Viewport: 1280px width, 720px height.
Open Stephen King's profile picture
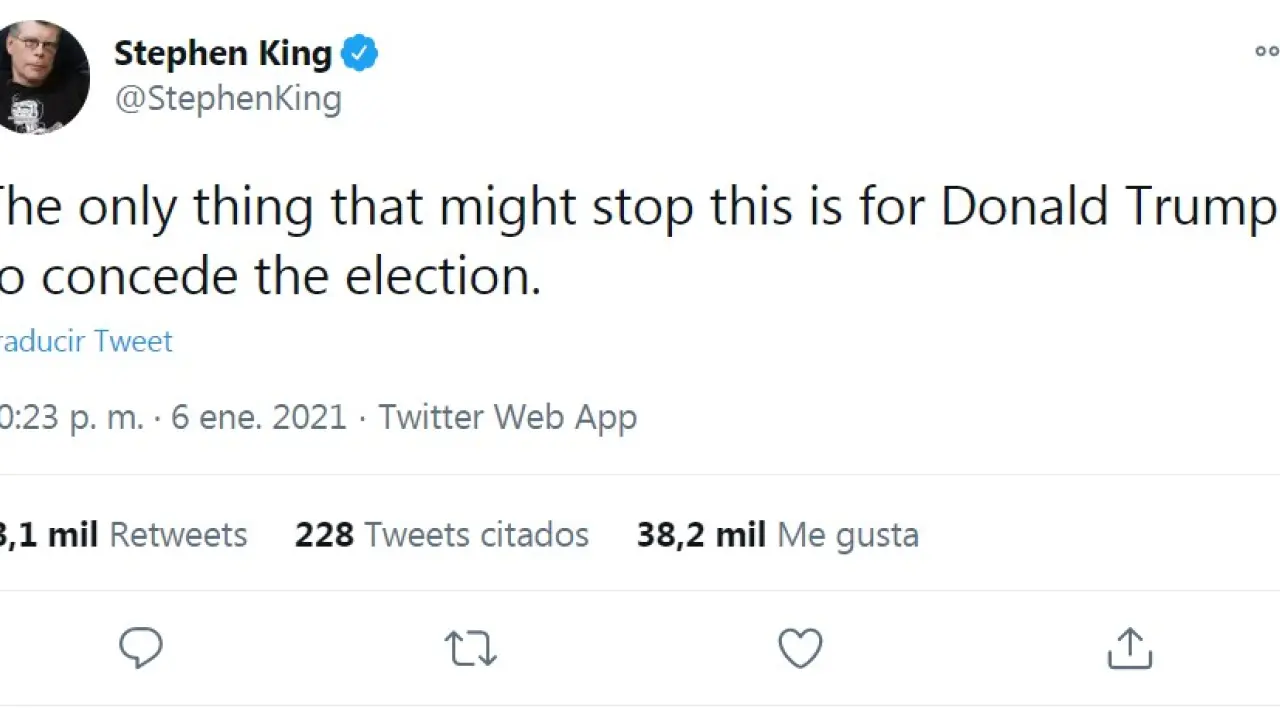(40, 77)
